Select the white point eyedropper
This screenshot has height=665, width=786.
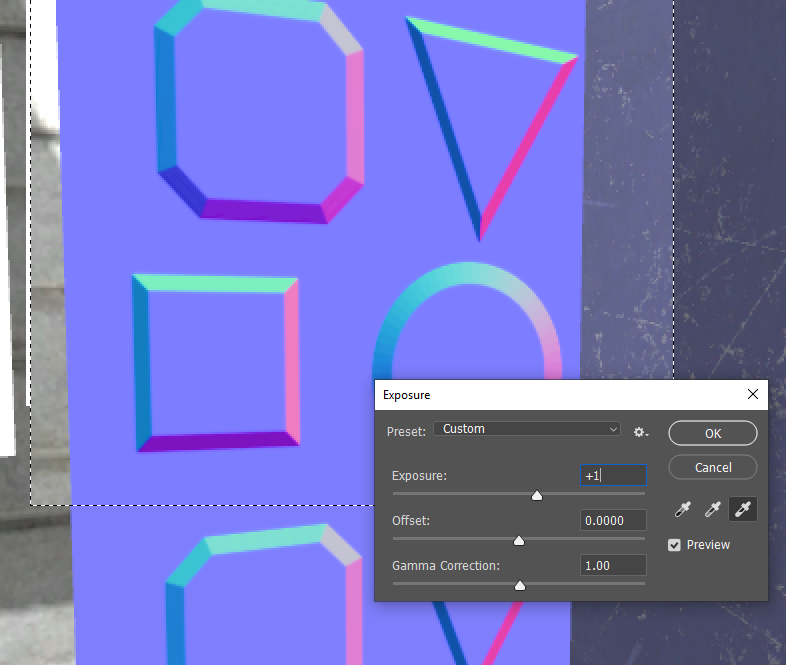pos(742,510)
